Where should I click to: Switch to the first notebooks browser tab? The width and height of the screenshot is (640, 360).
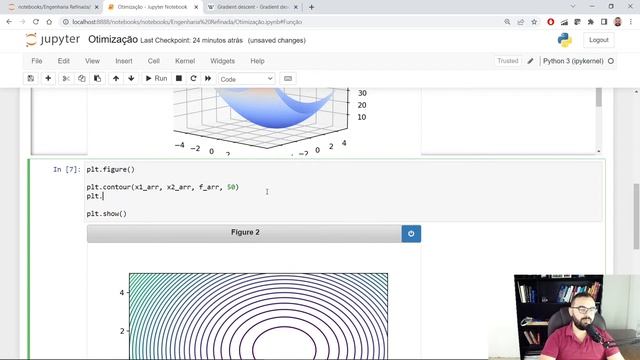pyautogui.click(x=53, y=7)
